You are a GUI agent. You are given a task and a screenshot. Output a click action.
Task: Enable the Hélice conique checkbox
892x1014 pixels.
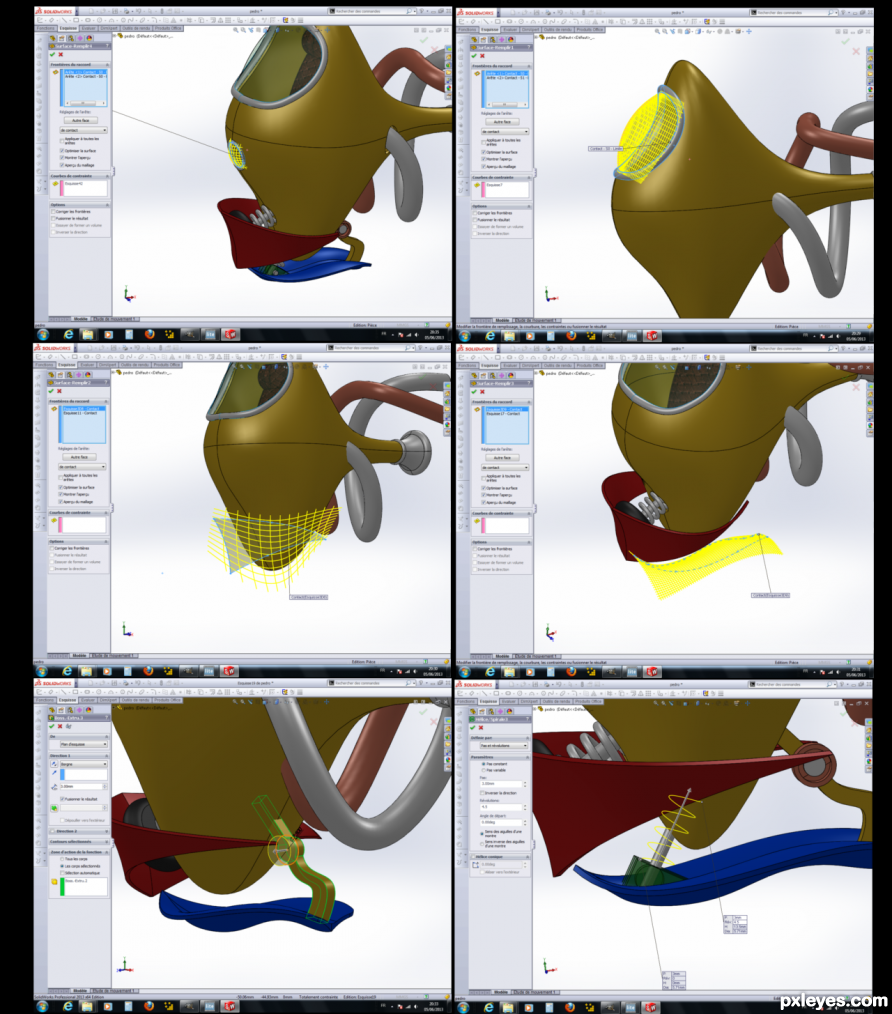click(473, 857)
